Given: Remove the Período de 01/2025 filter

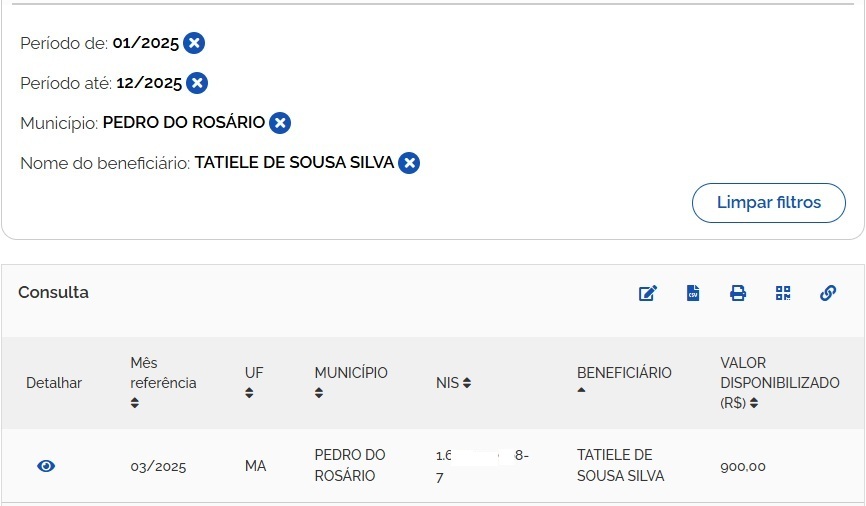Looking at the screenshot, I should click(x=194, y=43).
